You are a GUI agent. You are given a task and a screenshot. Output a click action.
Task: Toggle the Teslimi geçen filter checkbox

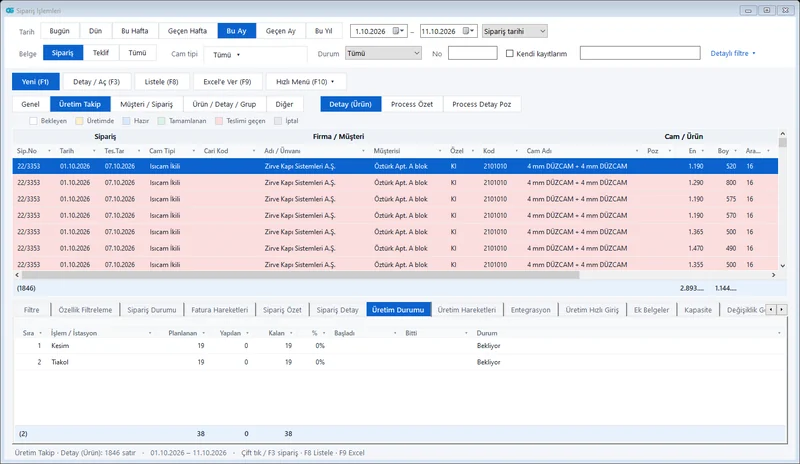pyautogui.click(x=219, y=121)
